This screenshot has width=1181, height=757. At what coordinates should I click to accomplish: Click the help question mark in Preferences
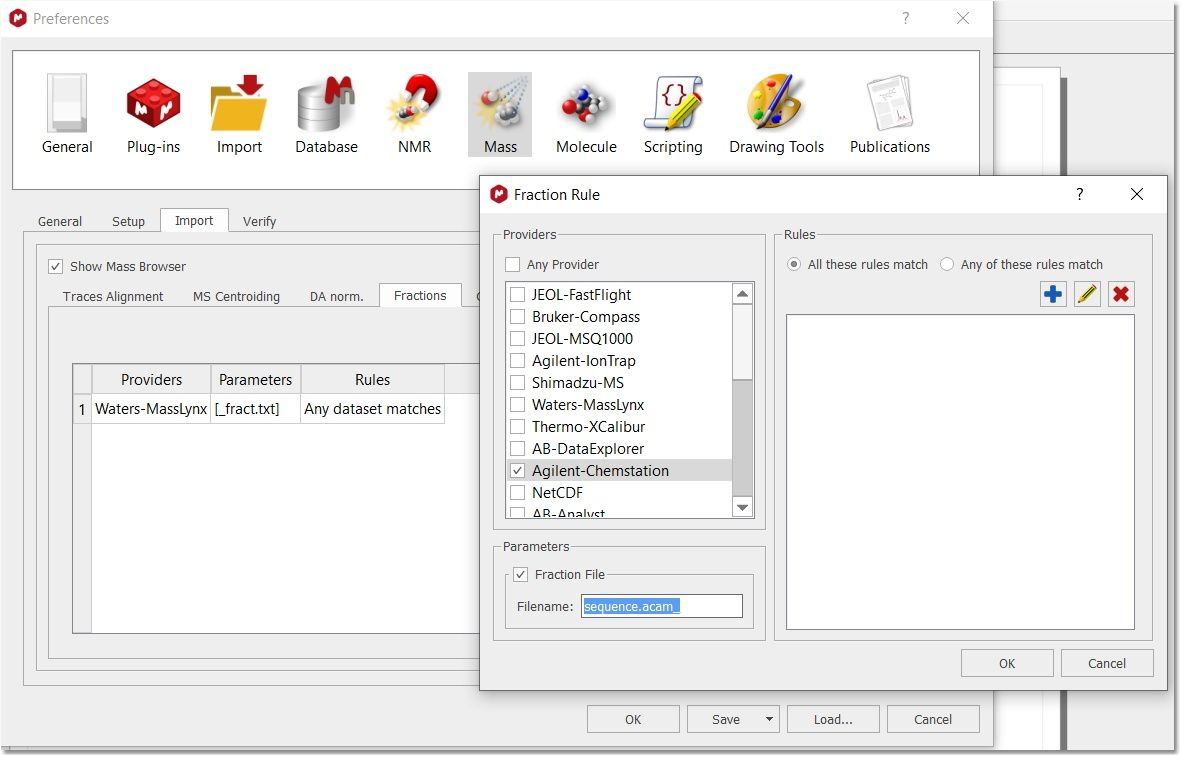[x=905, y=18]
